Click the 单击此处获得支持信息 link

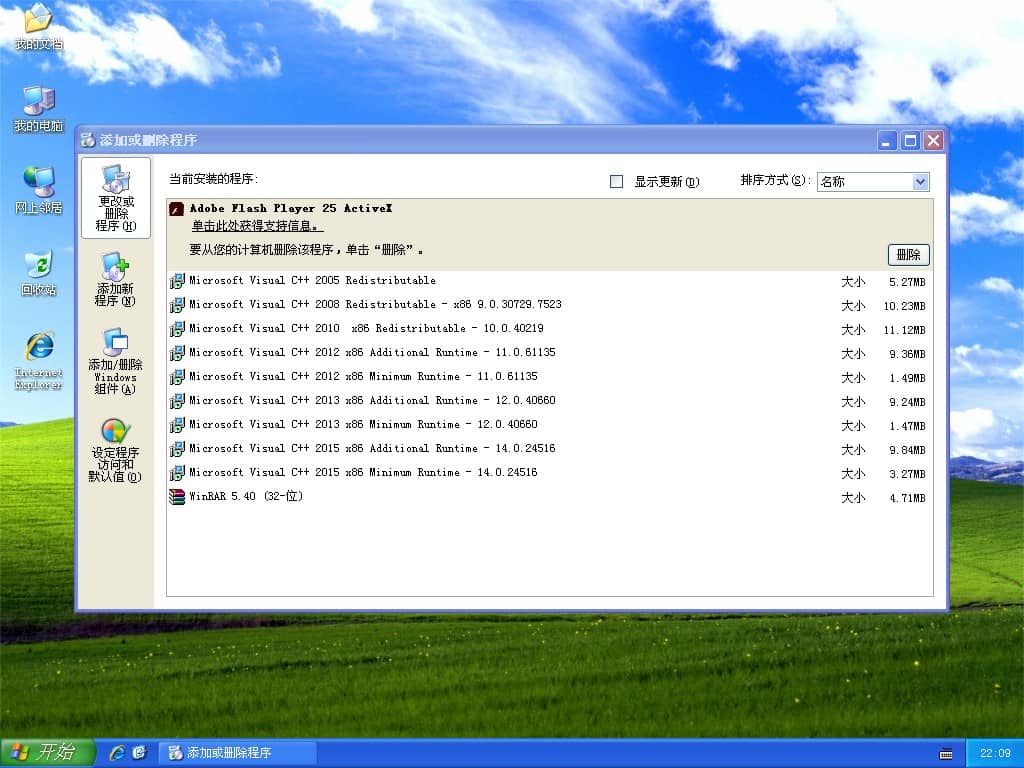(257, 226)
